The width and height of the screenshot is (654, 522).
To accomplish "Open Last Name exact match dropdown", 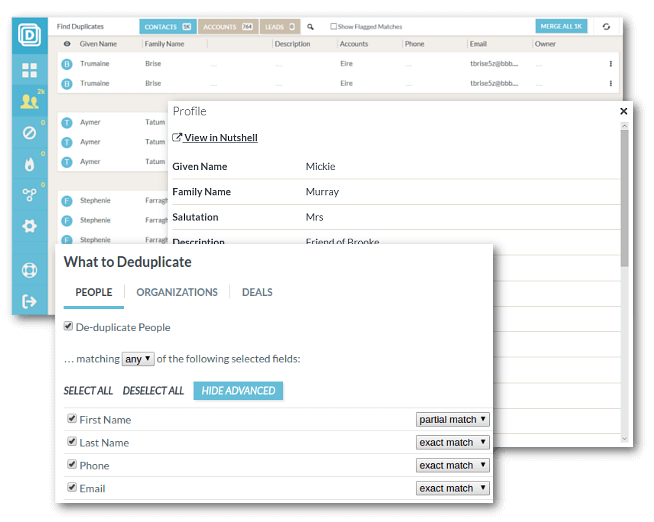I will pos(453,442).
